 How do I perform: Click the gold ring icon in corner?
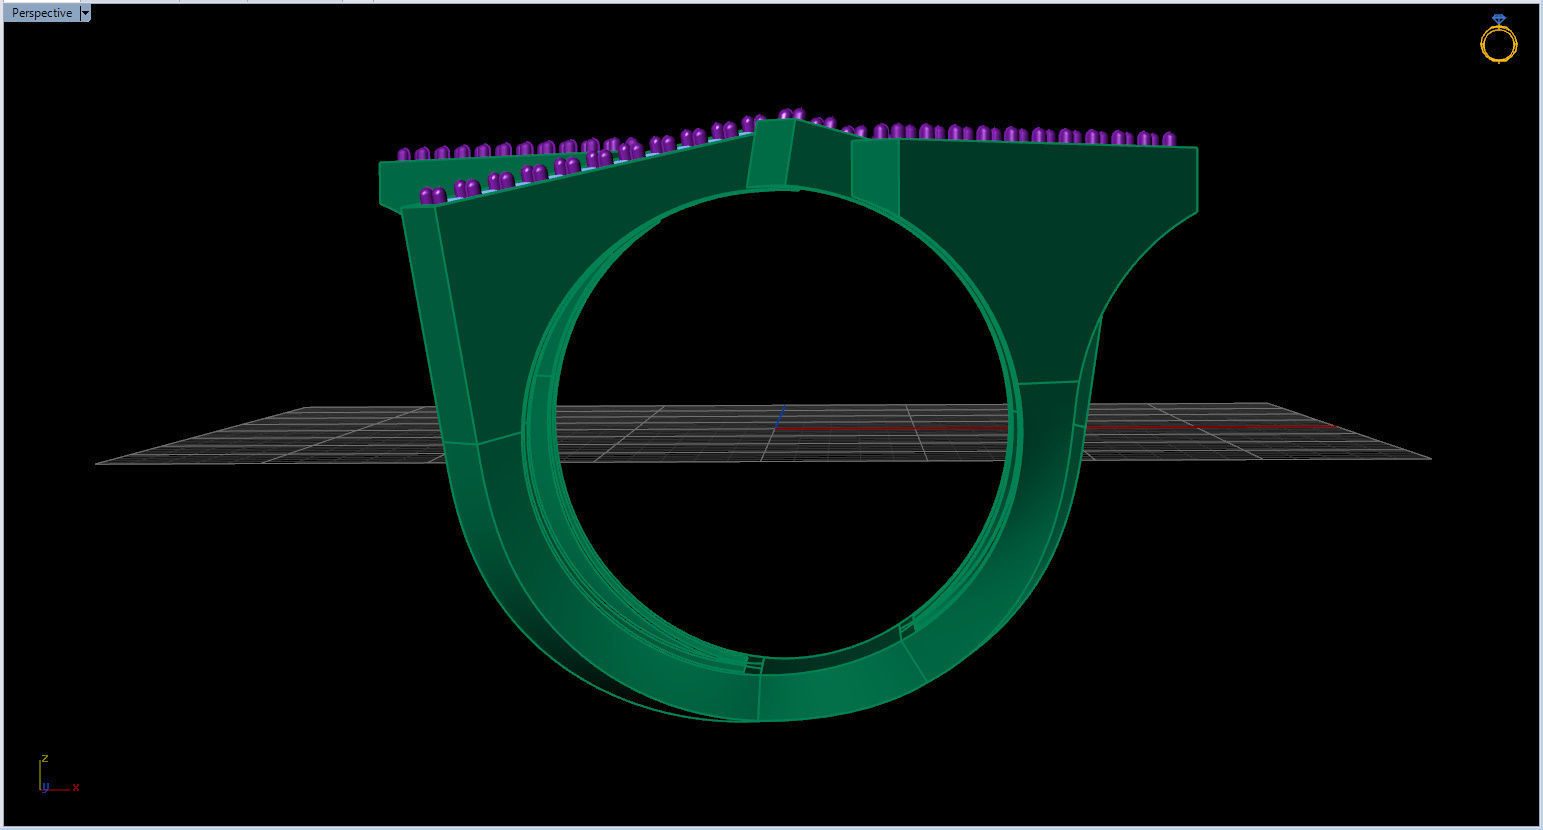(1498, 39)
